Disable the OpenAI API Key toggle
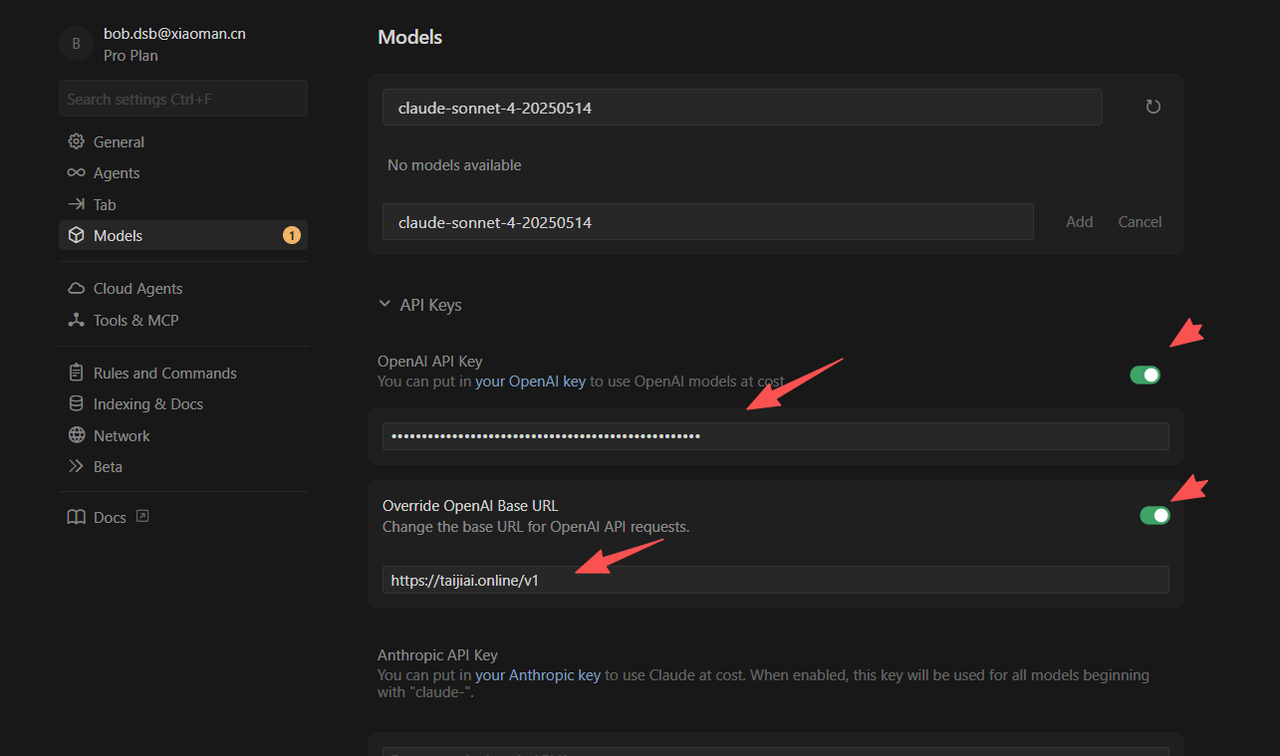Image resolution: width=1280 pixels, height=756 pixels. tap(1145, 375)
